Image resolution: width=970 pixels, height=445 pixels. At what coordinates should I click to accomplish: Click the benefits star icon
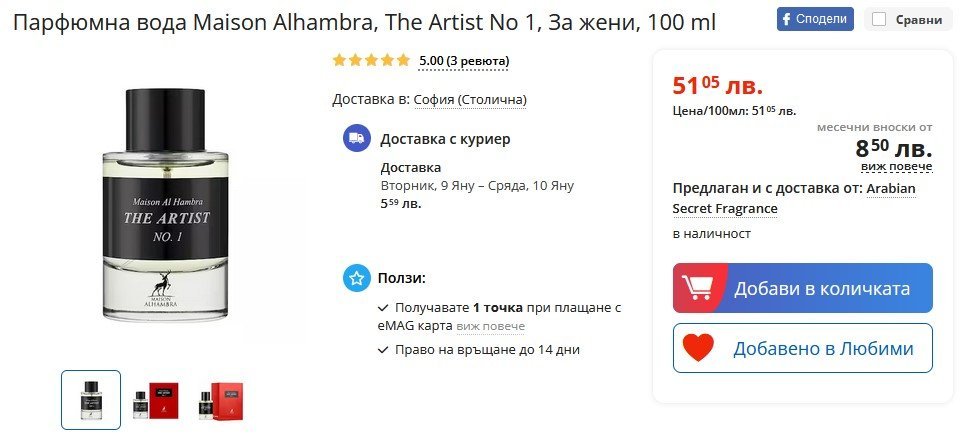point(355,278)
